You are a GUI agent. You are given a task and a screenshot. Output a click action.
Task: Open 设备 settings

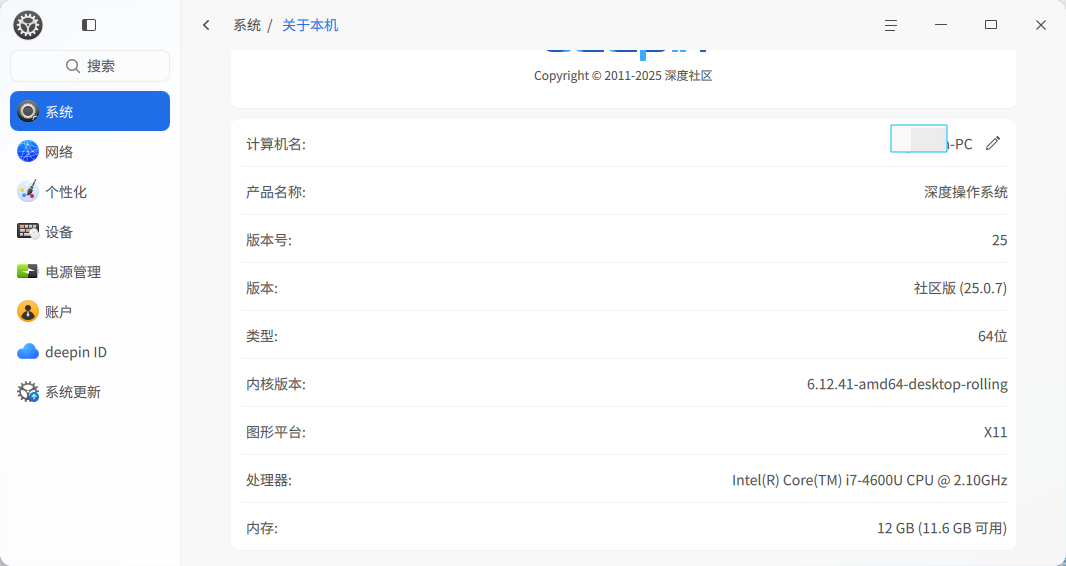click(x=90, y=232)
